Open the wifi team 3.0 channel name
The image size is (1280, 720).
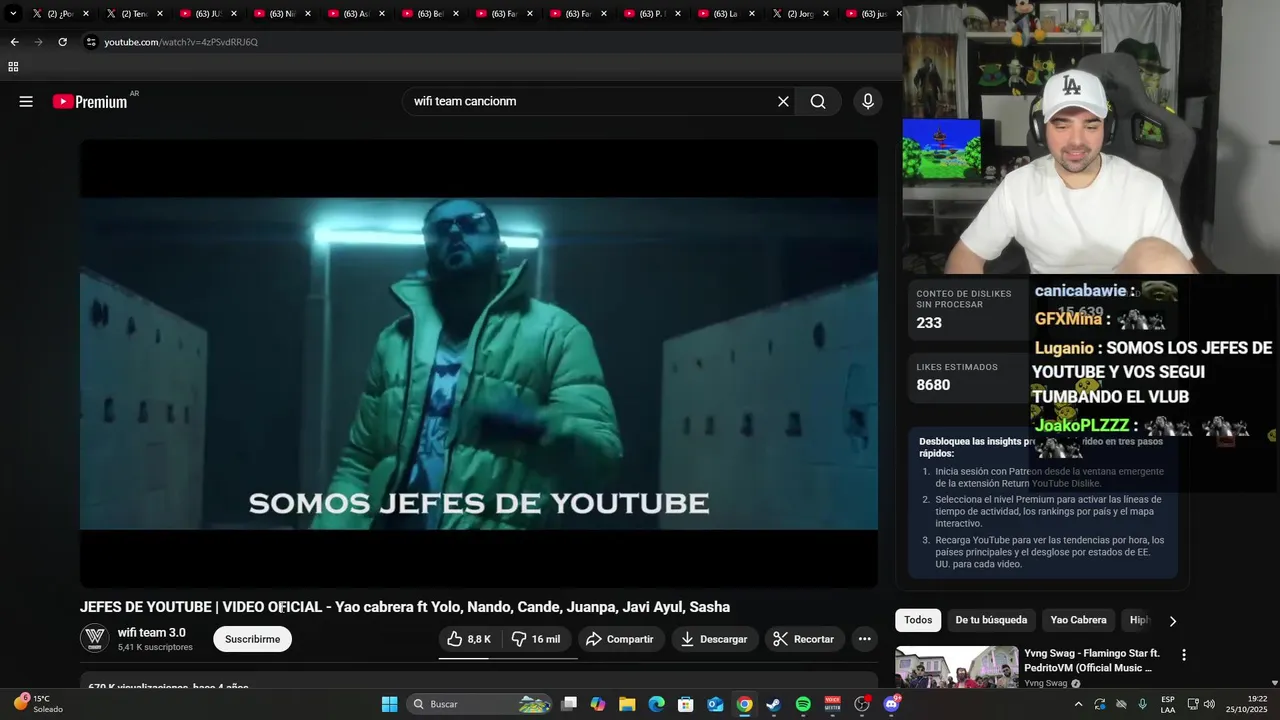pos(152,633)
